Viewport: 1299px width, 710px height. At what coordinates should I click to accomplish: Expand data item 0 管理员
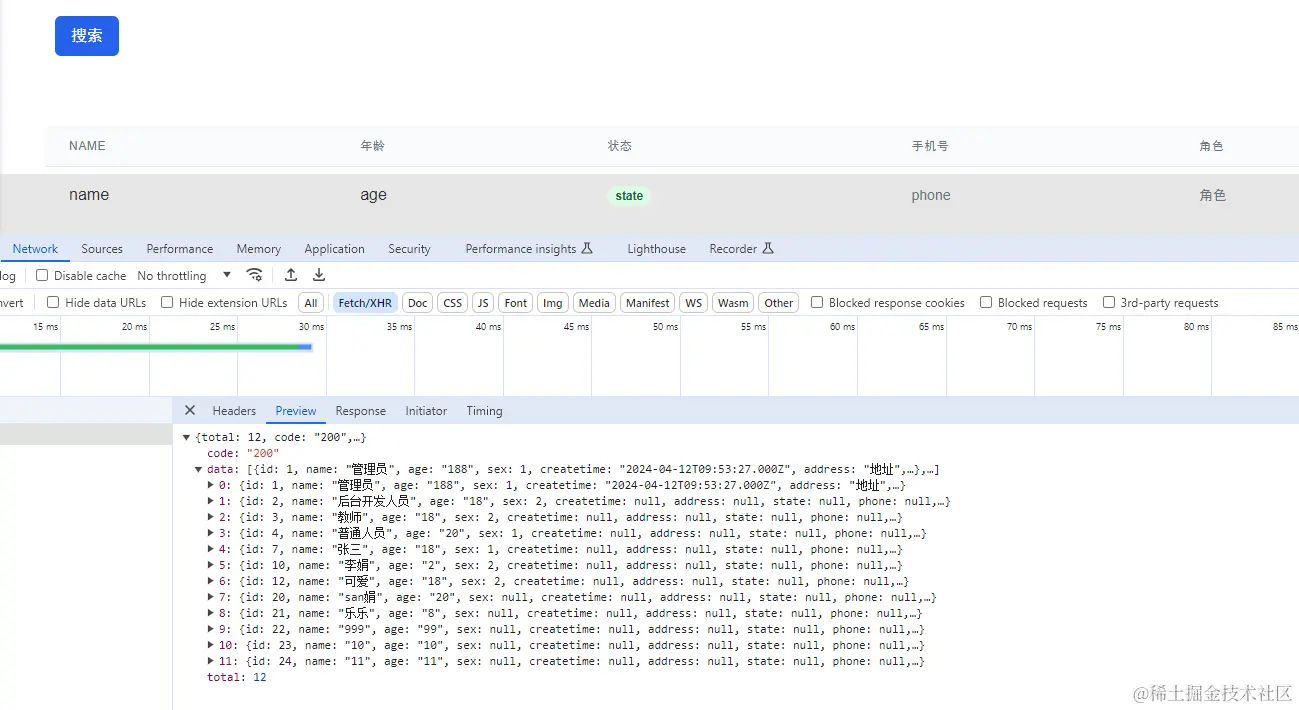211,486
